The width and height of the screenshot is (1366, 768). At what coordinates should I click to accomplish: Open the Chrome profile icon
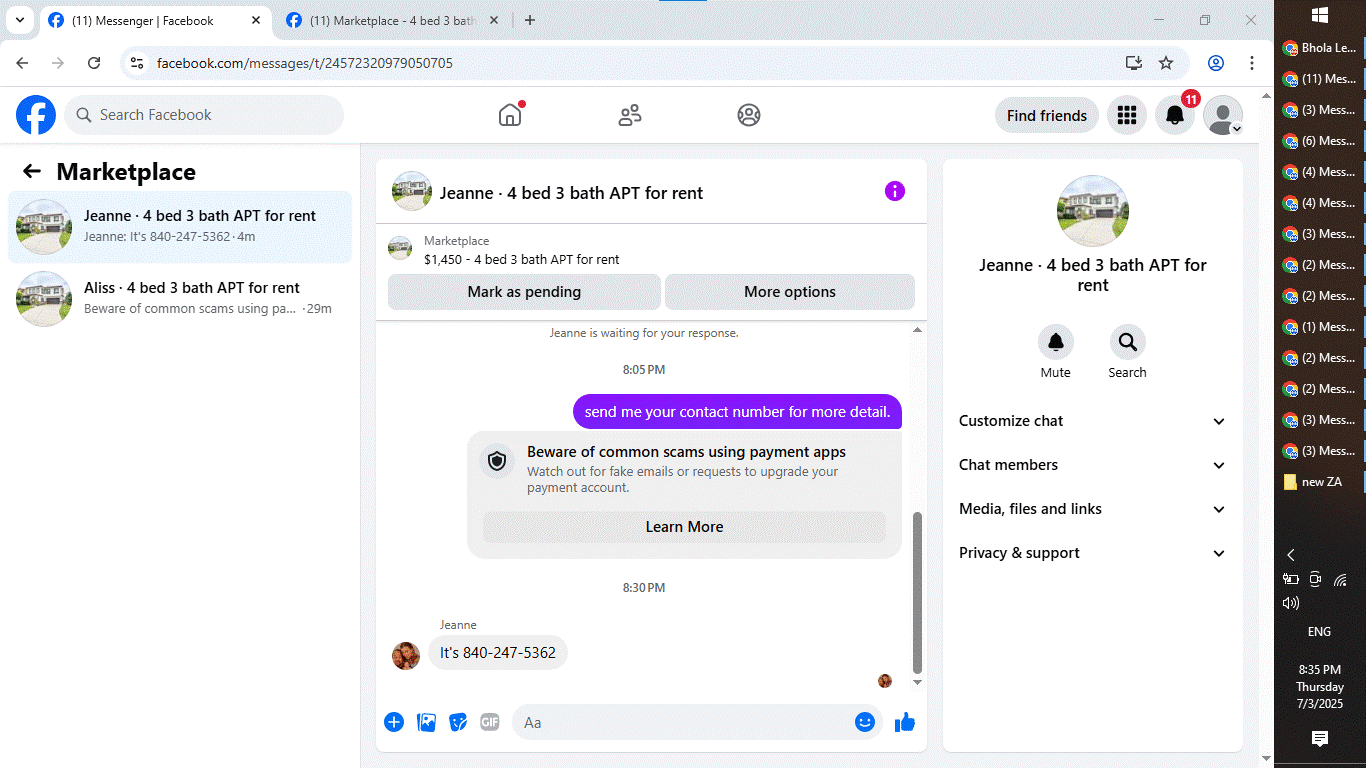(1216, 63)
